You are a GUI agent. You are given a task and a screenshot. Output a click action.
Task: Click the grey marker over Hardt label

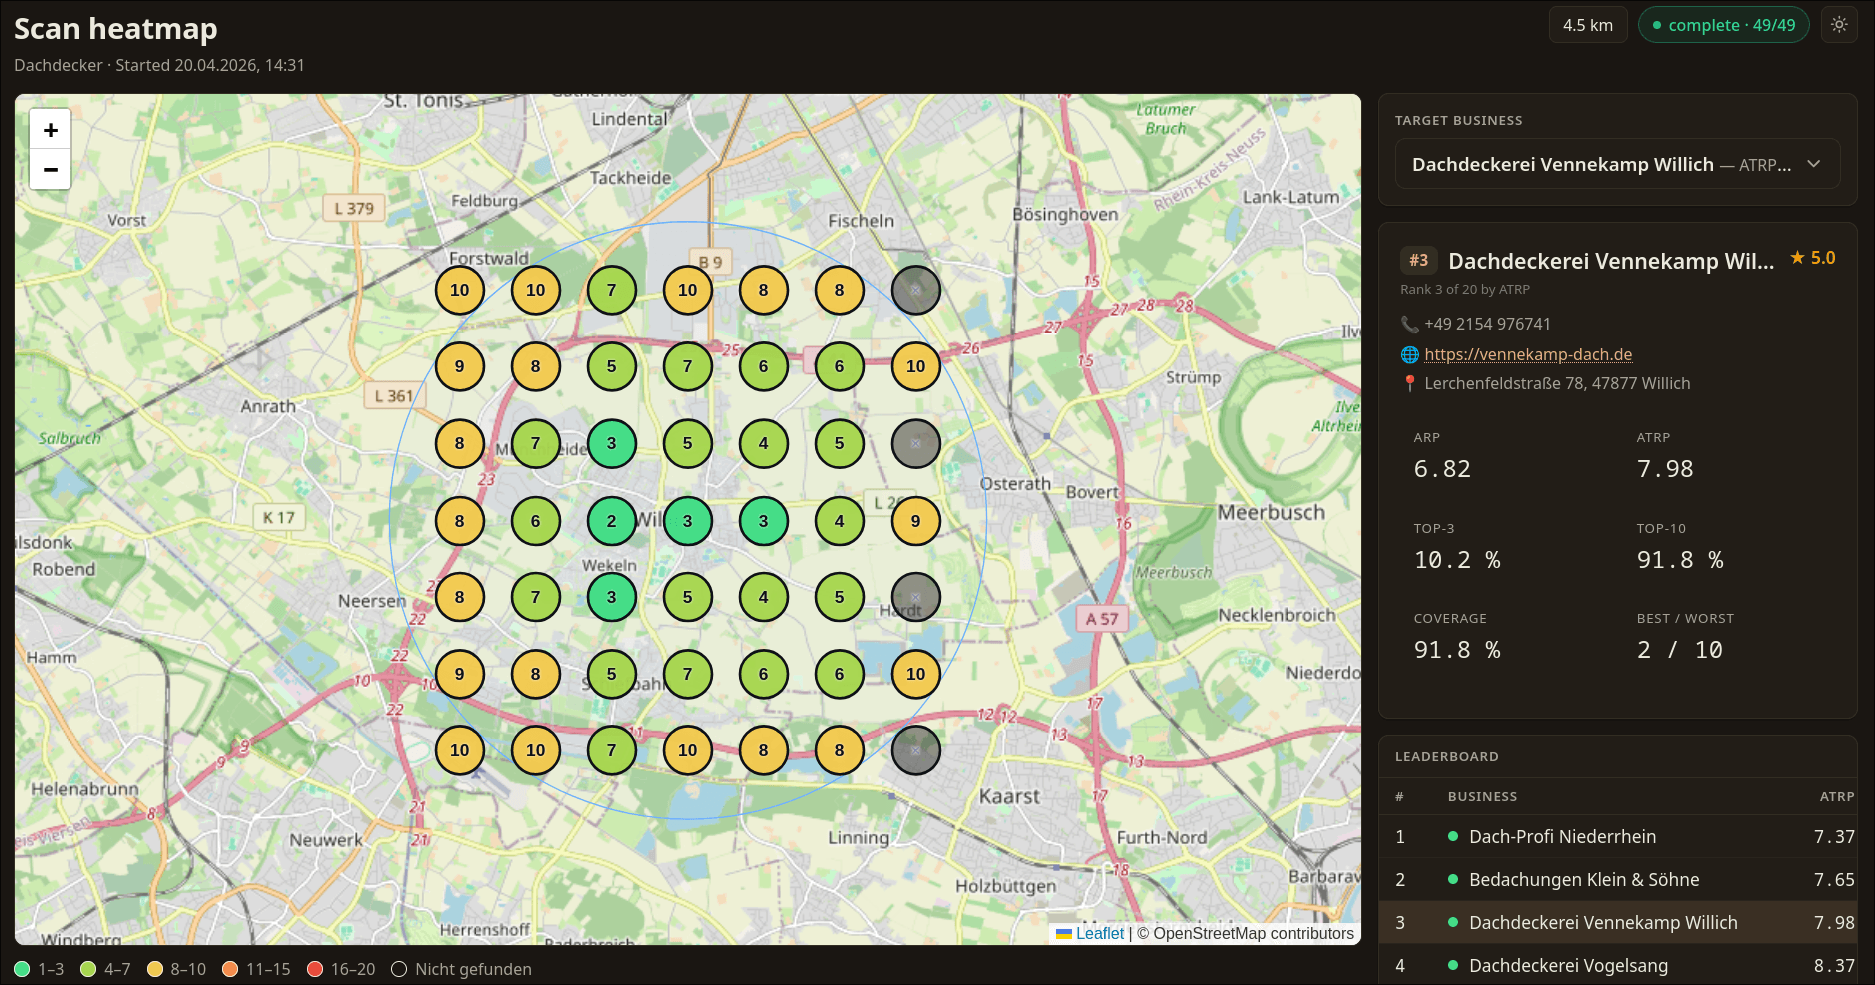915,597
